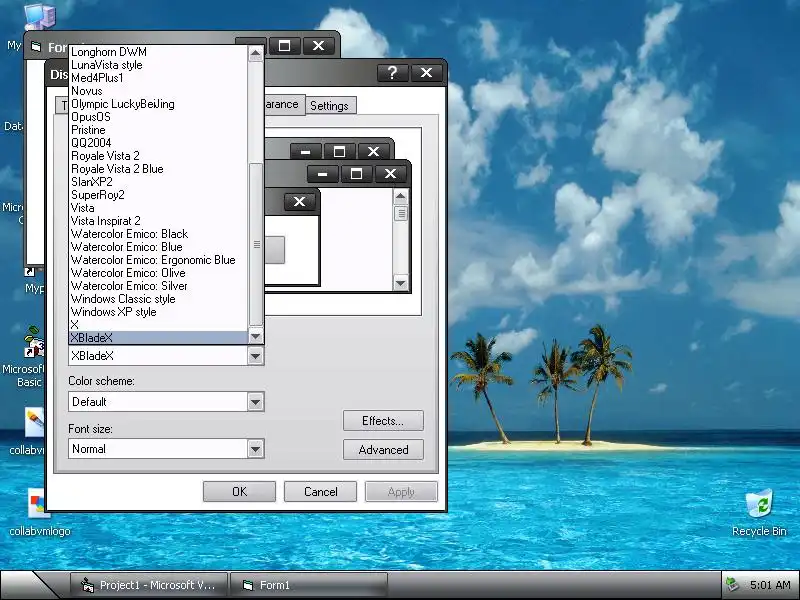Select highlighted XBladeX list entry
Screen dimensions: 800x600
158,338
